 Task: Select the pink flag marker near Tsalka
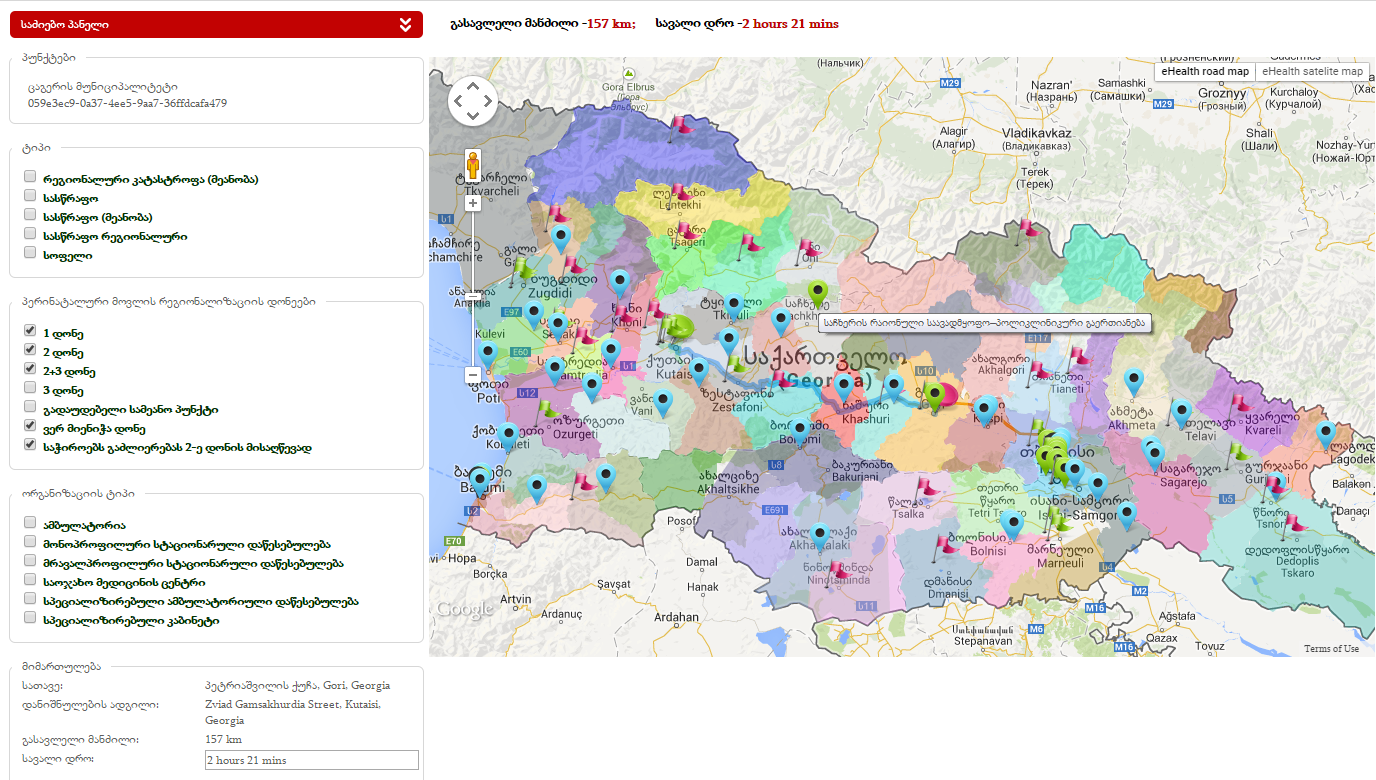pos(927,485)
